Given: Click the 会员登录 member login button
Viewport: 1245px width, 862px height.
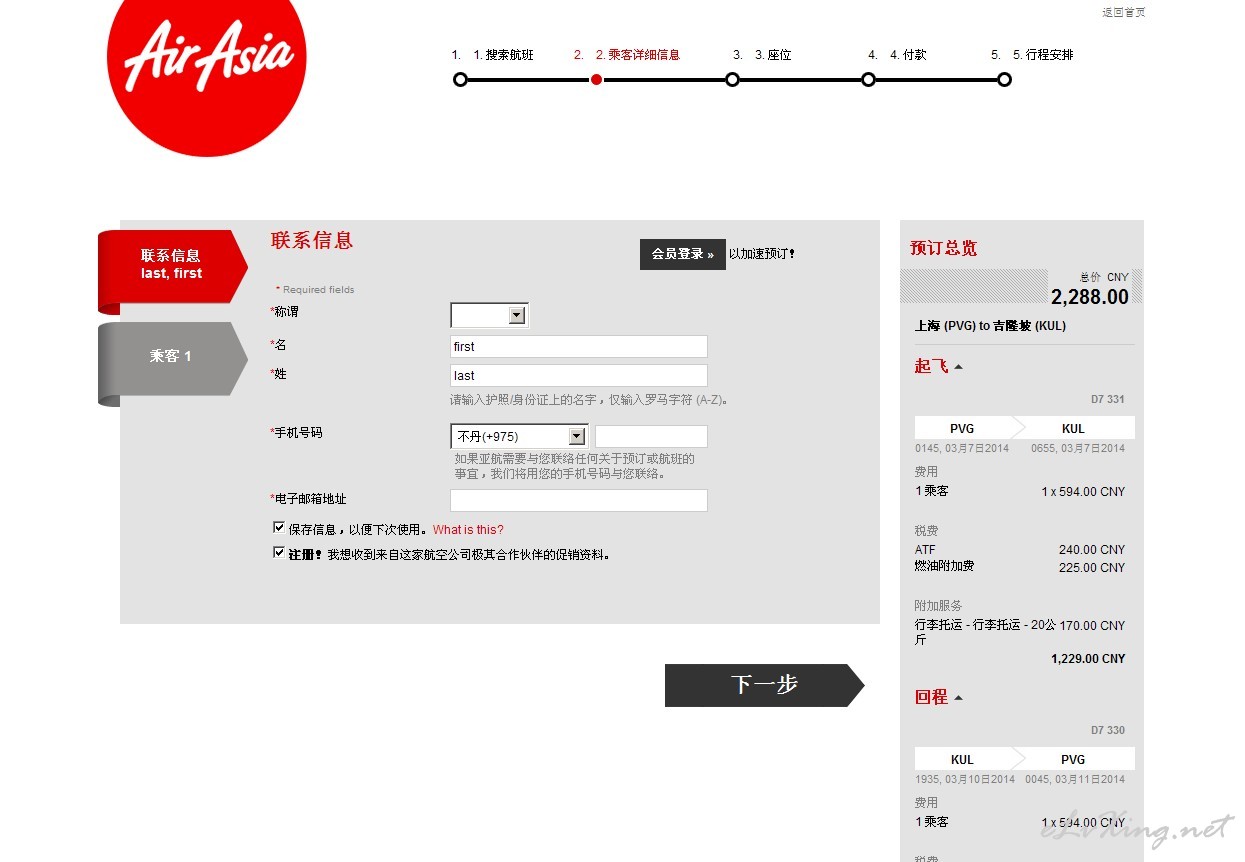Looking at the screenshot, I should coord(683,254).
